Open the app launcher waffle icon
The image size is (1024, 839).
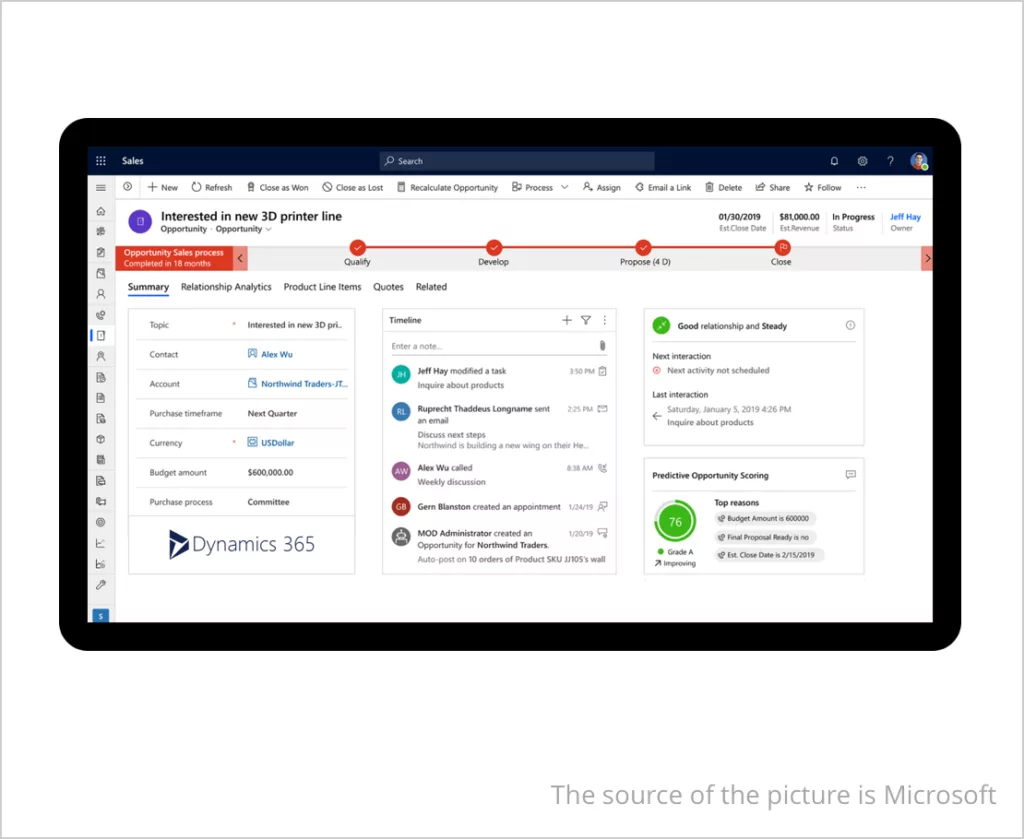point(100,161)
